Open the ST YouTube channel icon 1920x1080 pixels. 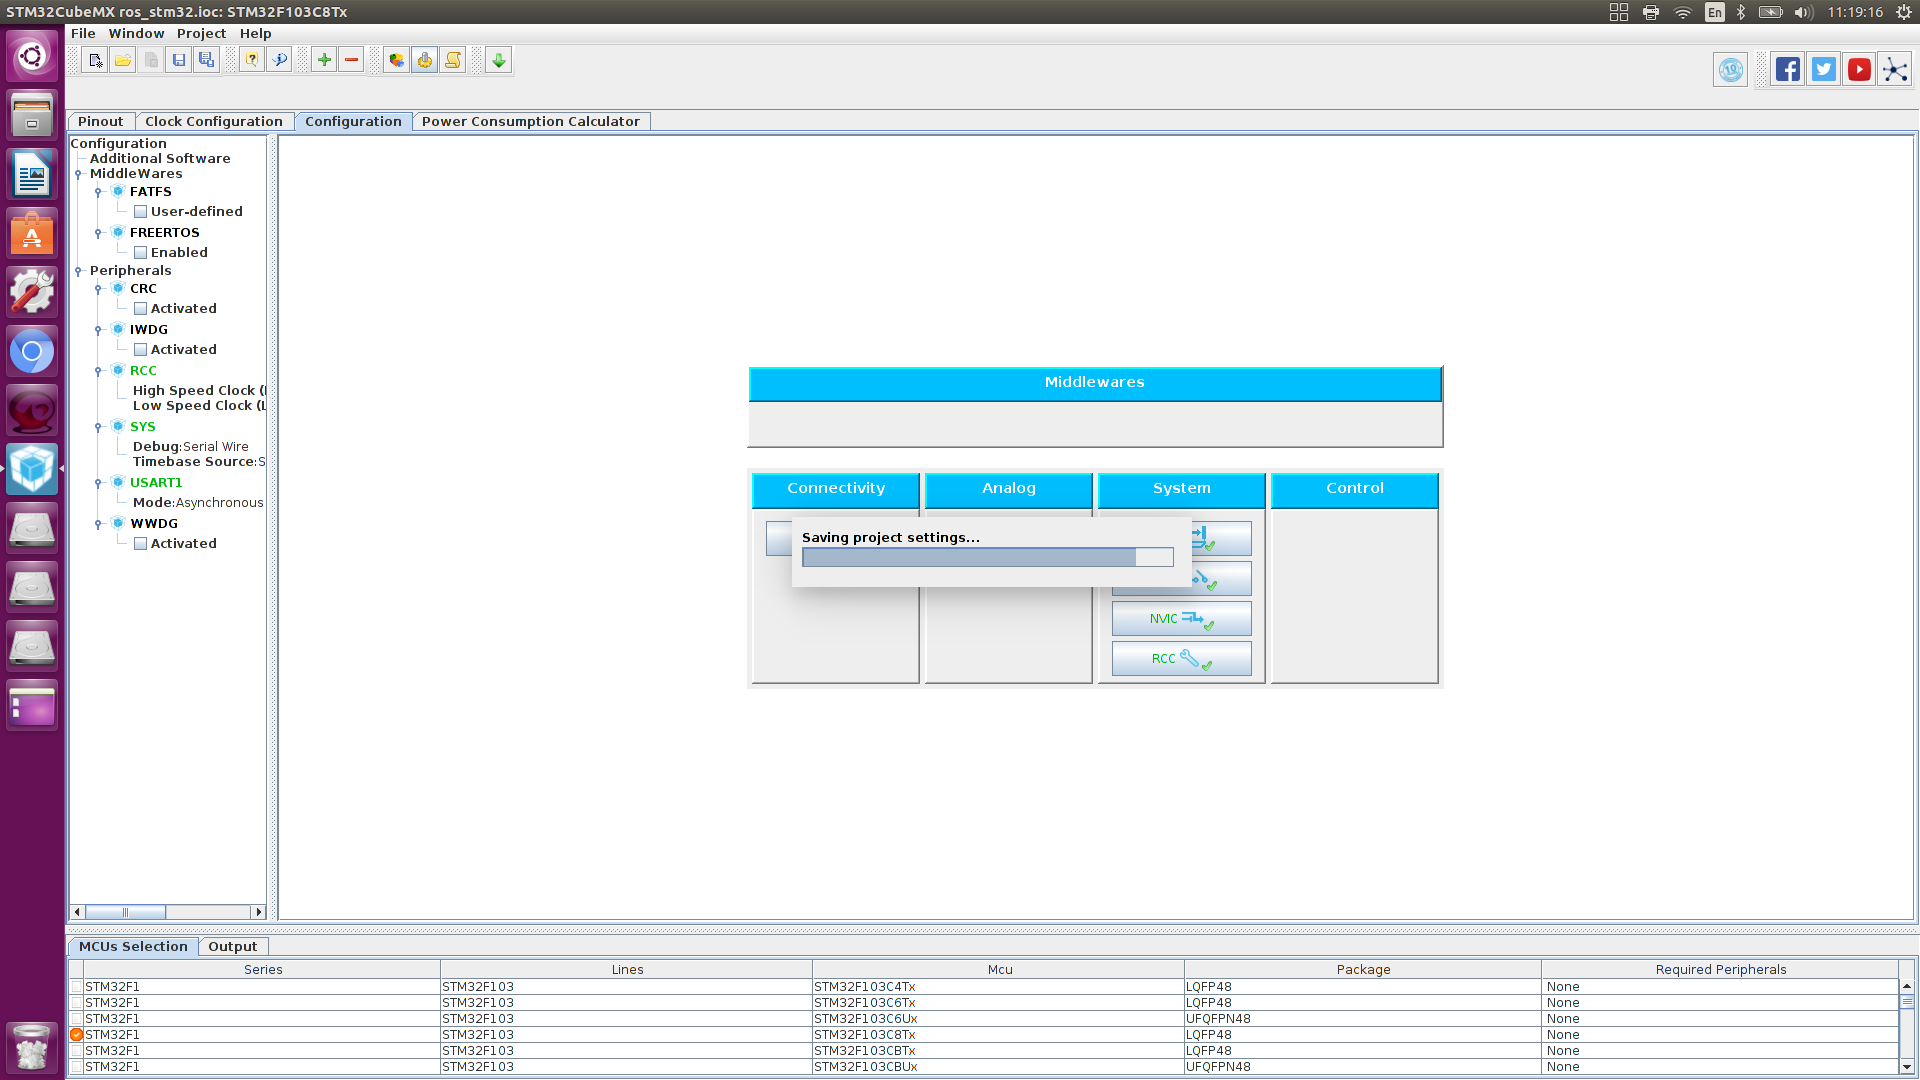[1859, 70]
